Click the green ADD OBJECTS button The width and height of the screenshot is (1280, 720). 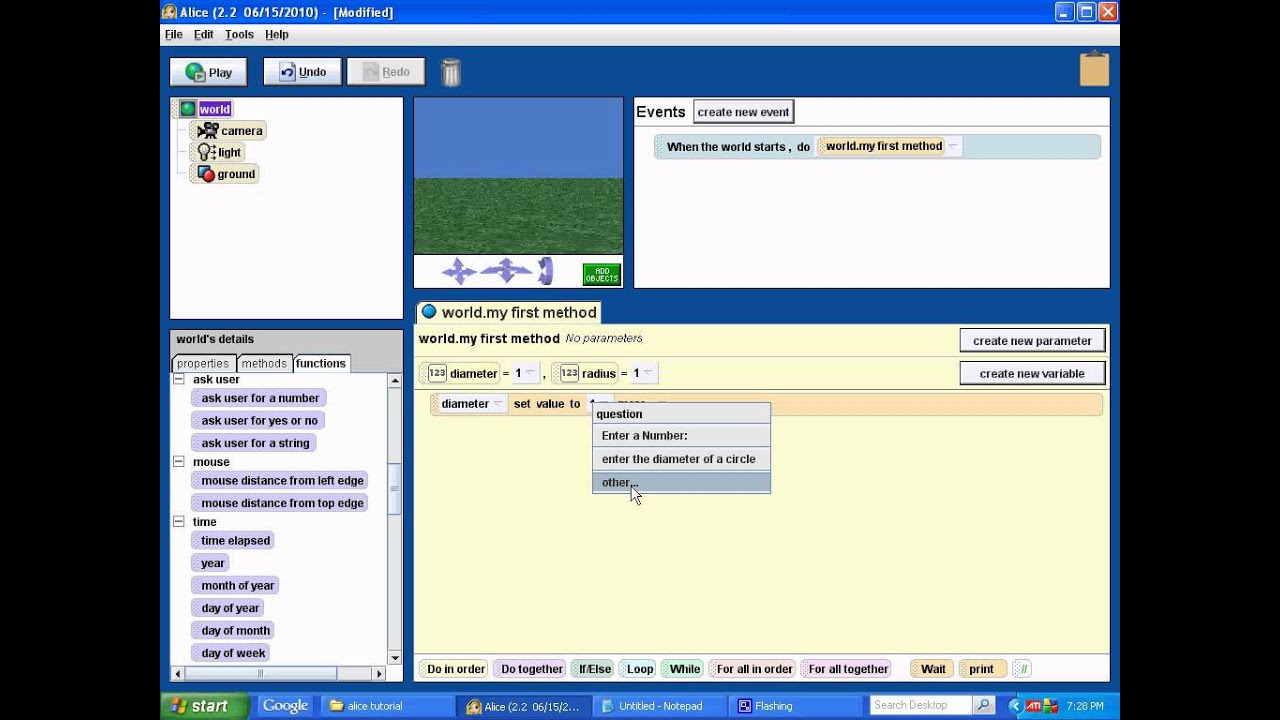click(x=602, y=274)
